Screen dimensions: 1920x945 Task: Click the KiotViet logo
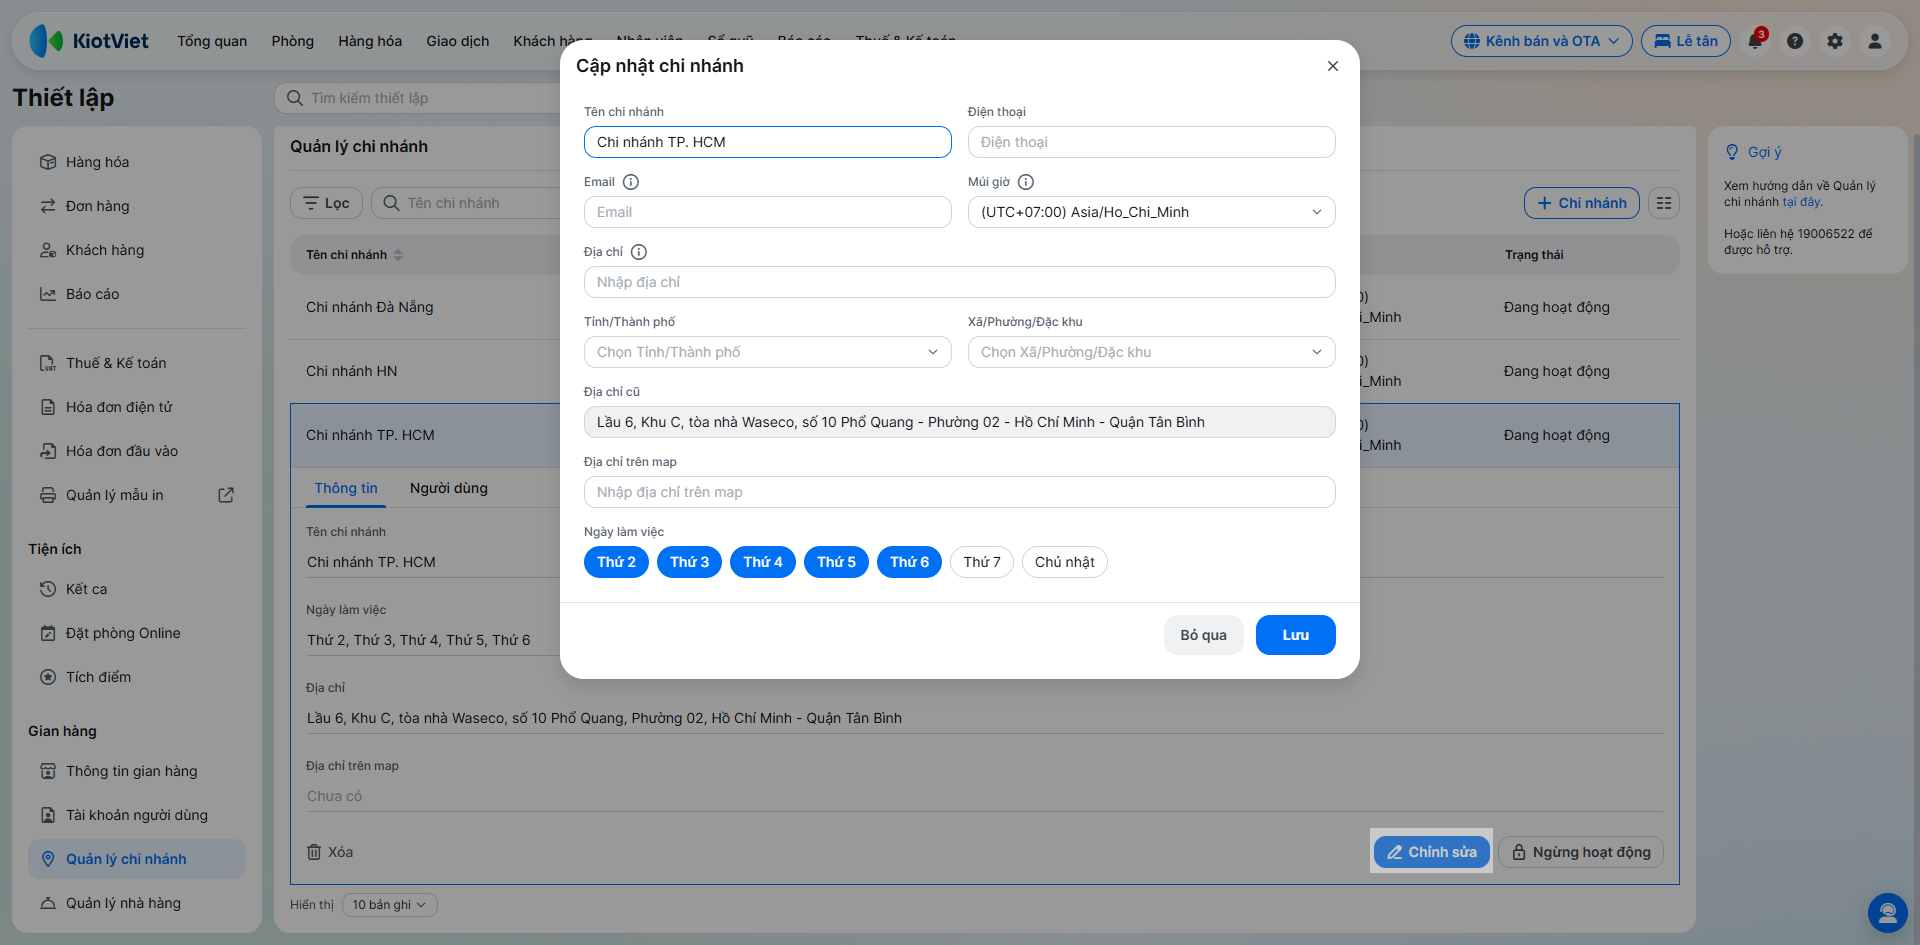click(89, 41)
